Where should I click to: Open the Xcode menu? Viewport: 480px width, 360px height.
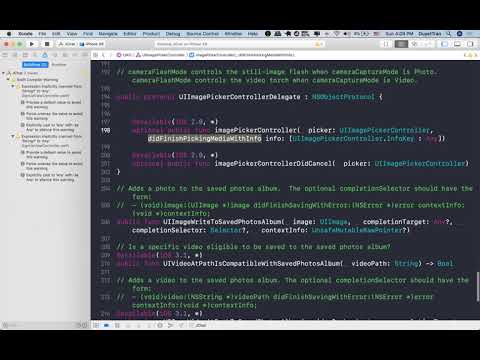coord(25,34)
